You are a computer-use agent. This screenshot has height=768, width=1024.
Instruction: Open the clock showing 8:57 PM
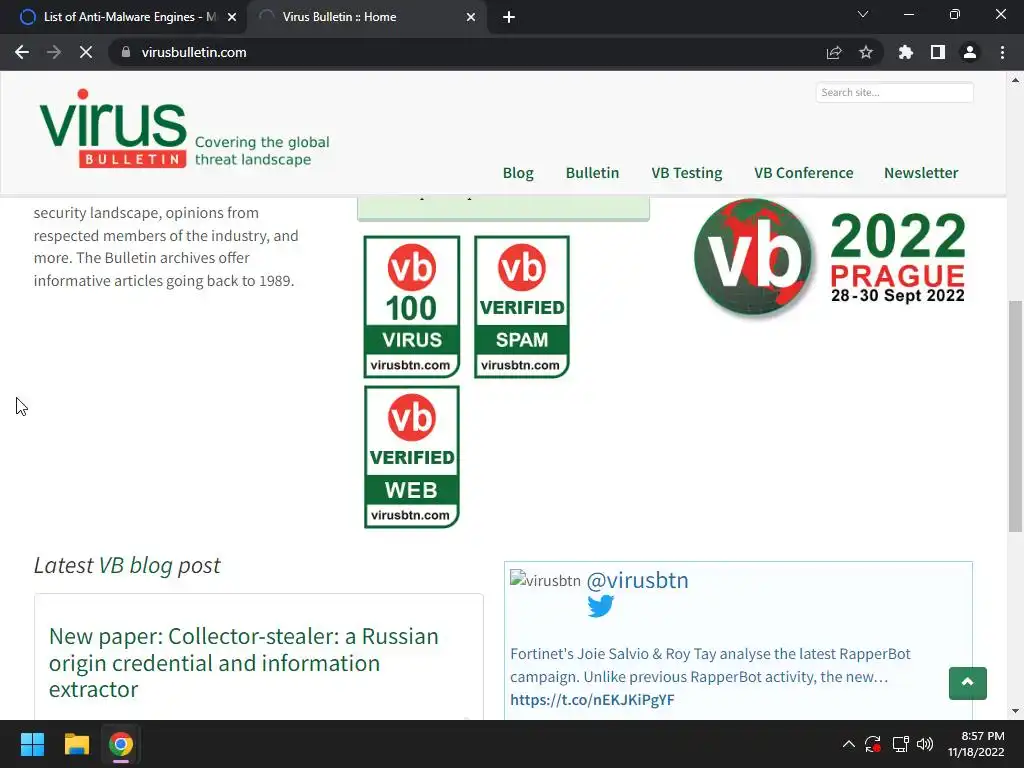coord(976,744)
